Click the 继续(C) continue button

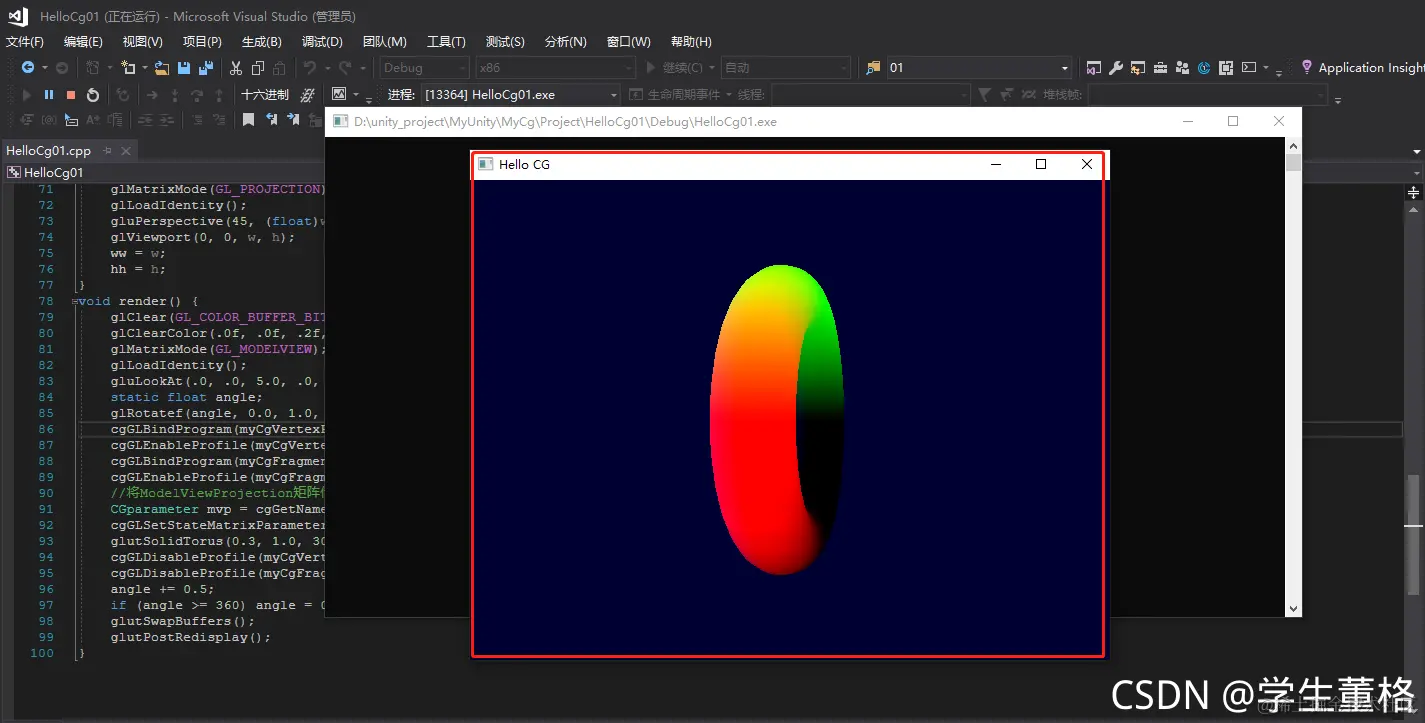[674, 68]
